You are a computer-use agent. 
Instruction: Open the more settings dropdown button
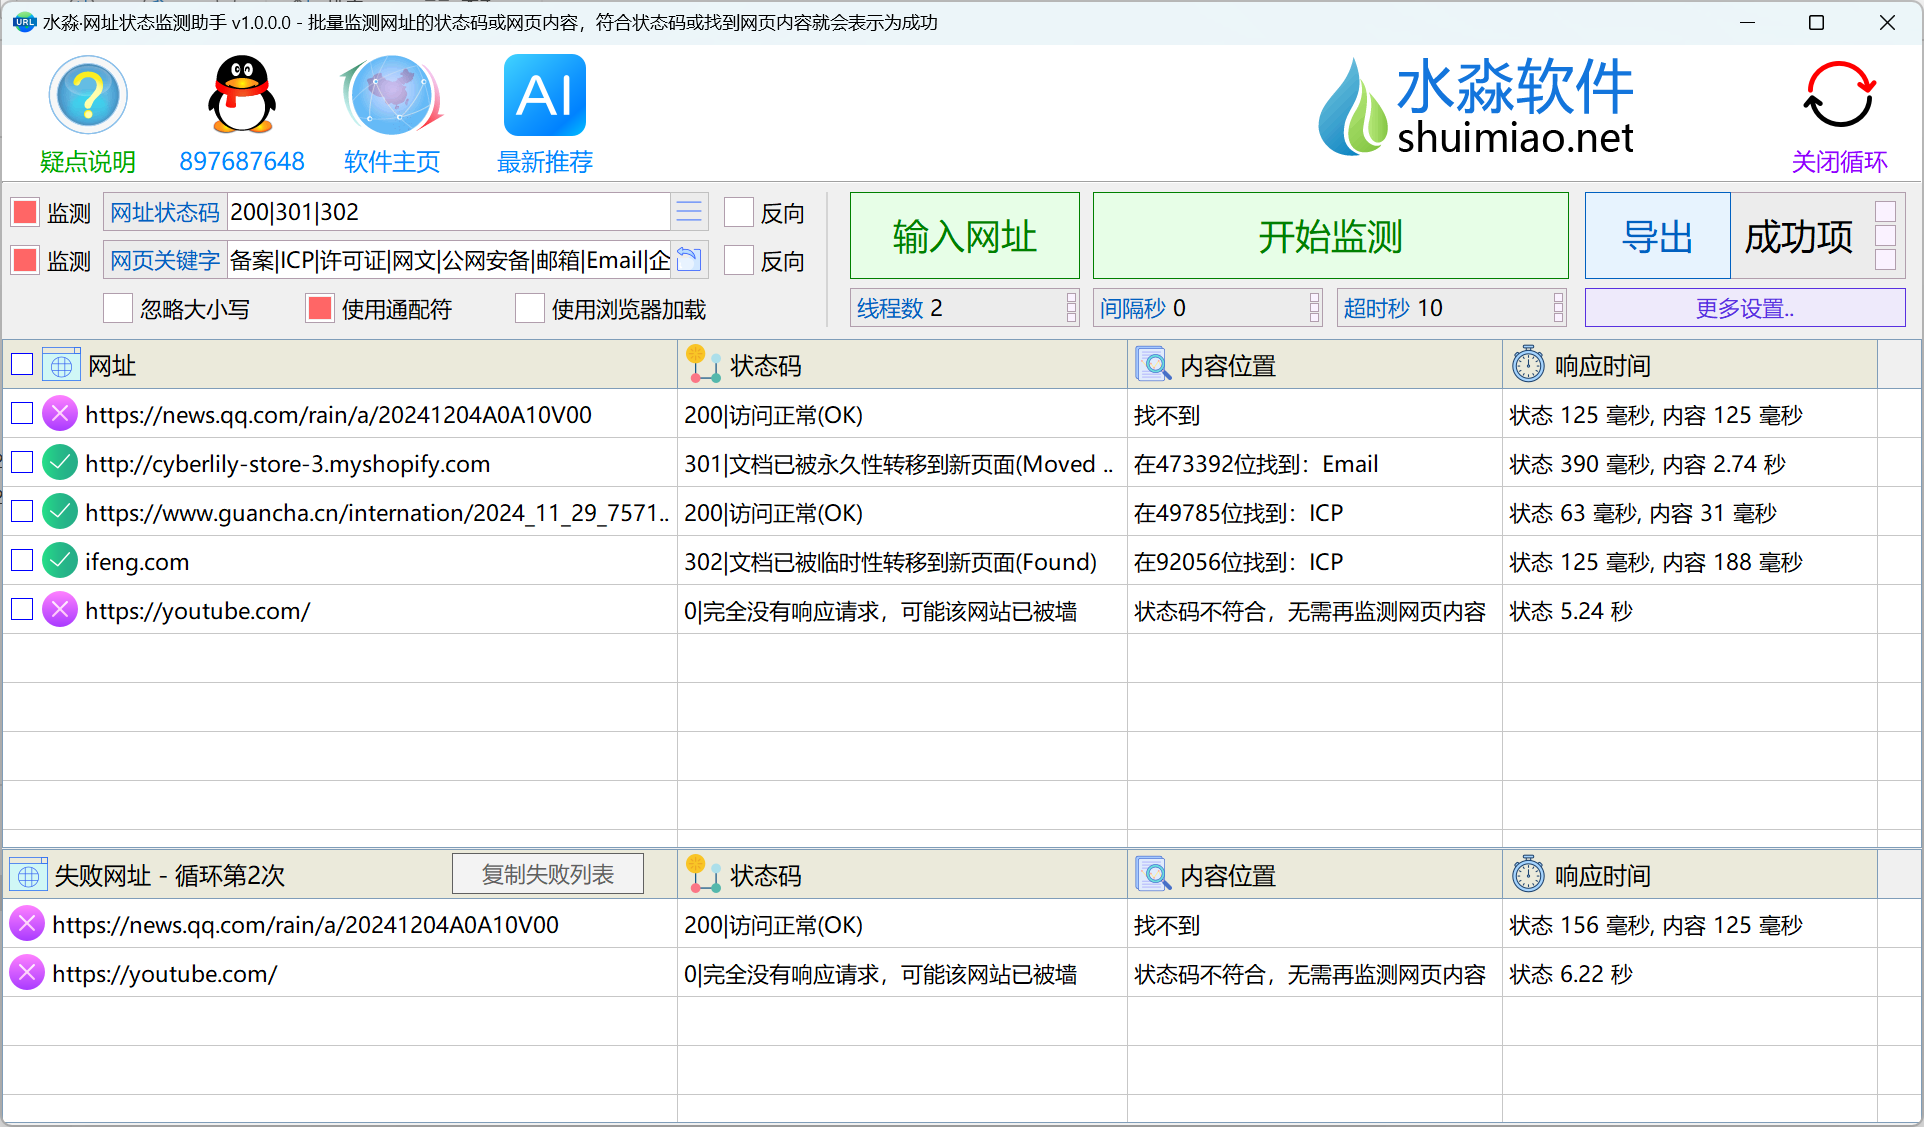(x=1744, y=308)
